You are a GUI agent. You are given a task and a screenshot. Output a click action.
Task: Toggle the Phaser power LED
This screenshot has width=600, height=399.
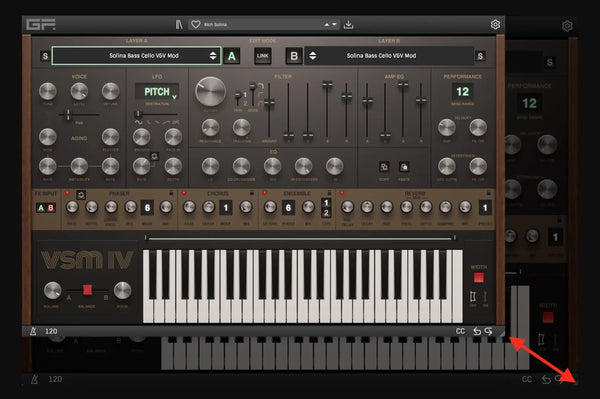pos(67,193)
